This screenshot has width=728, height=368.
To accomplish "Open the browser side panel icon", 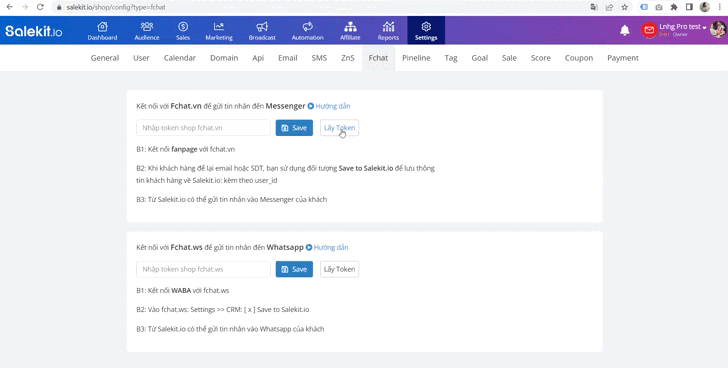I will pyautogui.click(x=689, y=7).
